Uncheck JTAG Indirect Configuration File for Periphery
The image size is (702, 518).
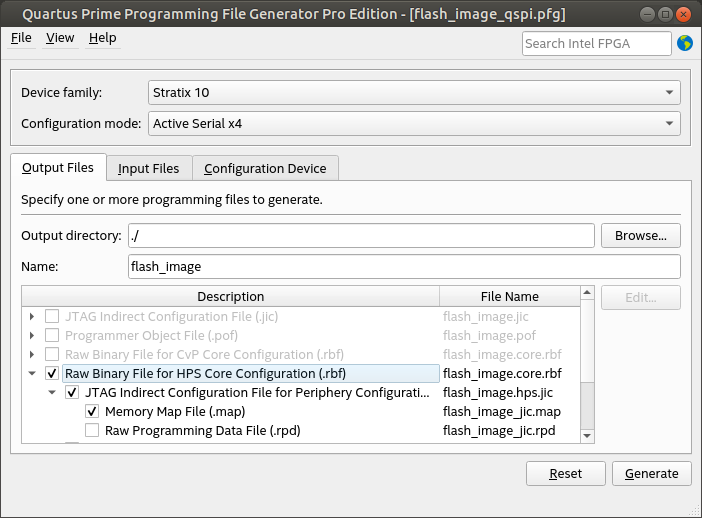coord(72,393)
